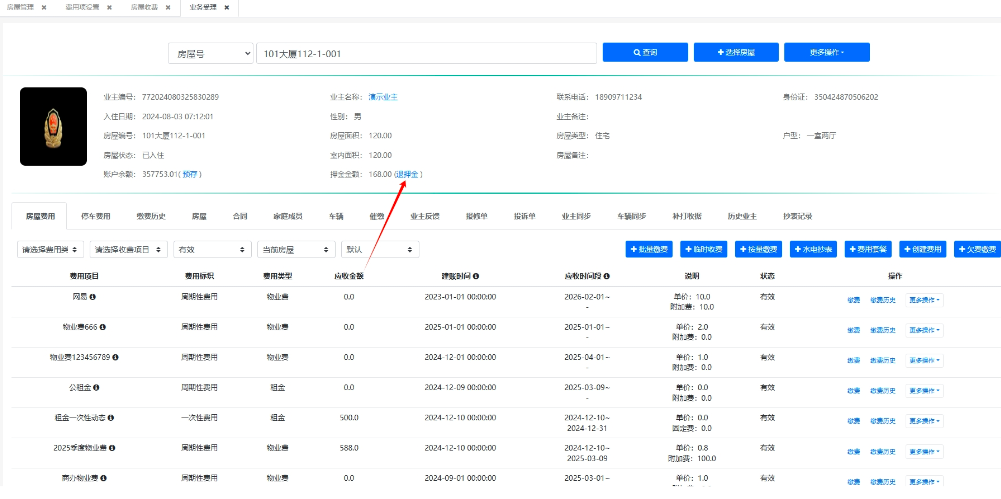Open the 当前房屋 filter dropdown
Viewport: 1001px width, 499px height.
(294, 249)
